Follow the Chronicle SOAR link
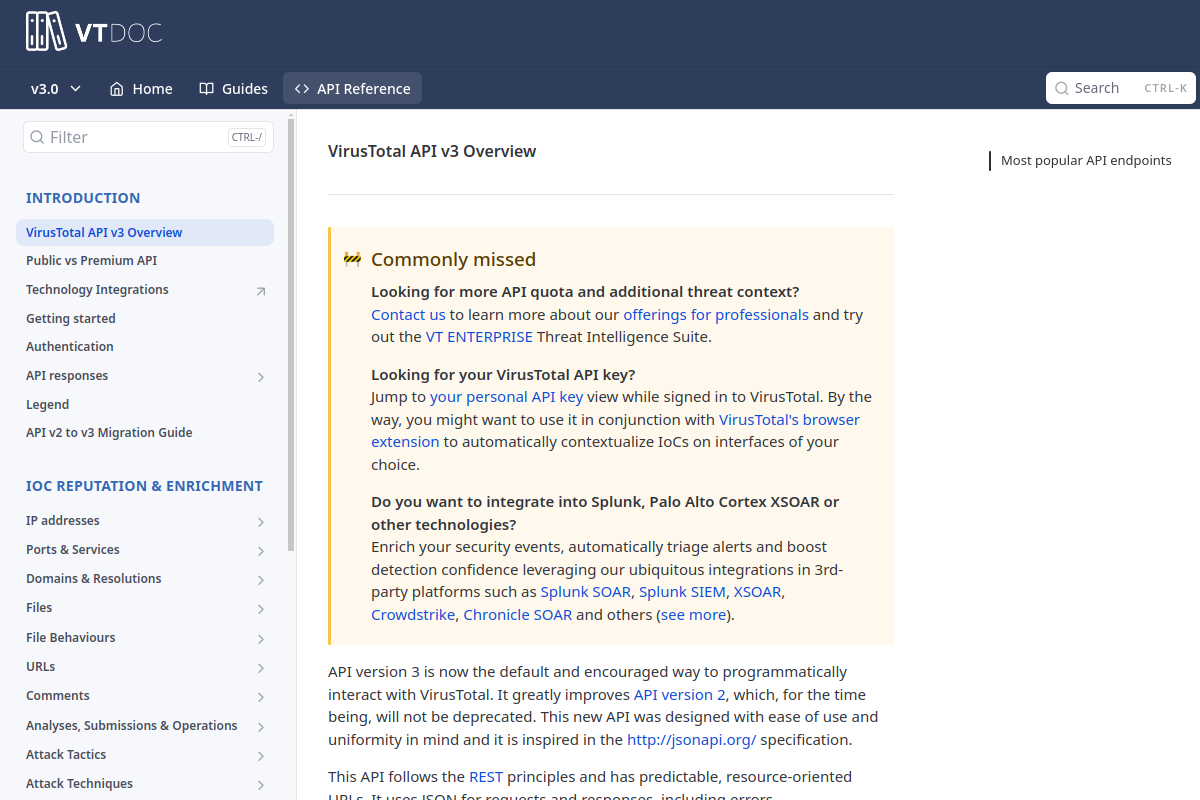 pos(518,615)
